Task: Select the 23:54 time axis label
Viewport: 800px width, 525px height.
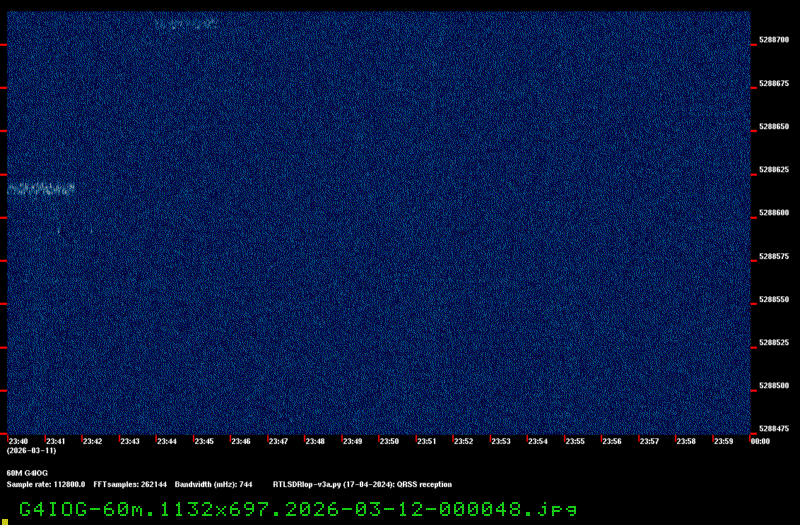Action: [x=538, y=441]
